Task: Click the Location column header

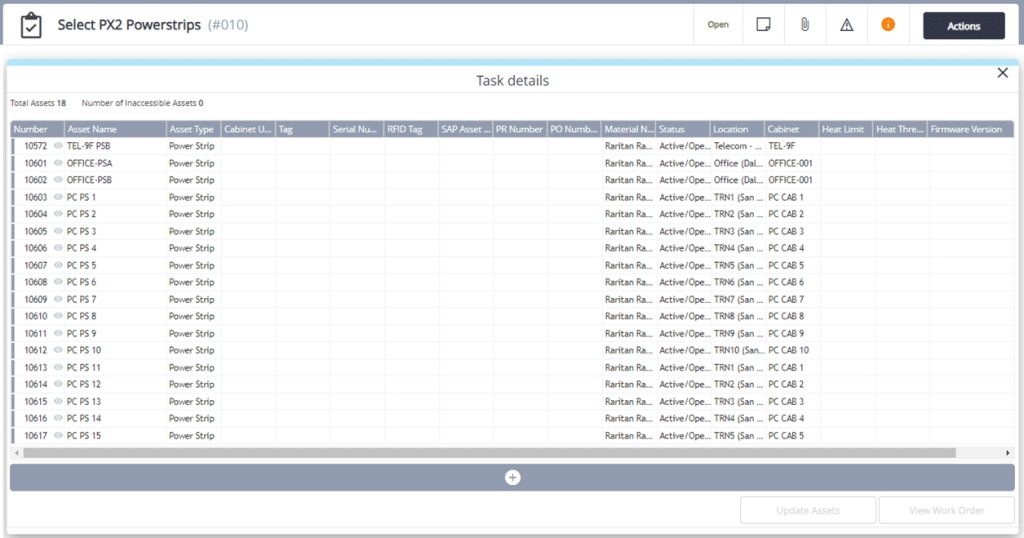Action: 730,129
